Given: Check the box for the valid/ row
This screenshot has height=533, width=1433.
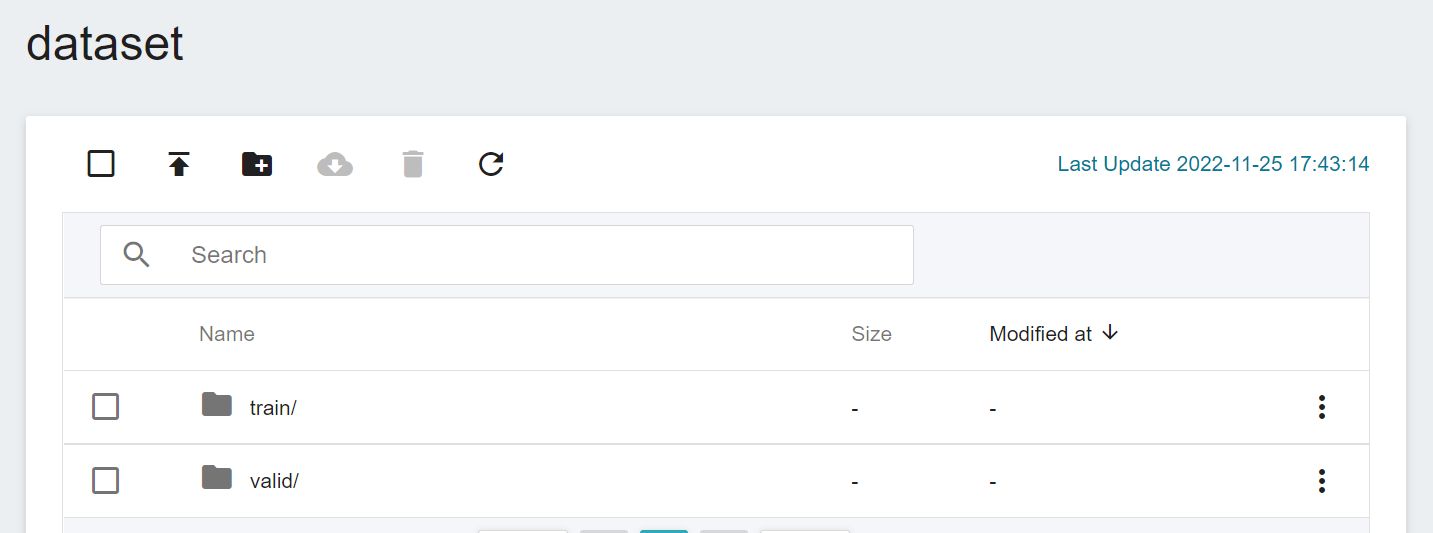Looking at the screenshot, I should 106,481.
